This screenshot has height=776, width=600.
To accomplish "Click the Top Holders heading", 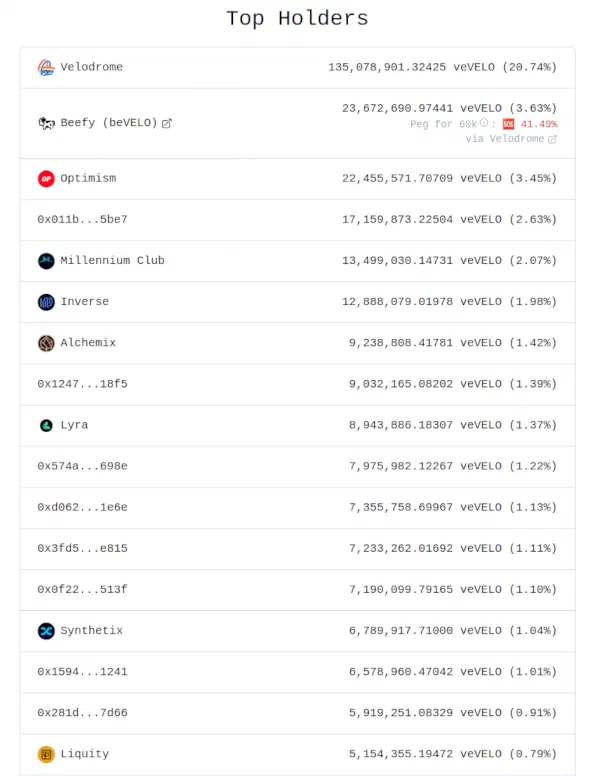I will pos(298,19).
